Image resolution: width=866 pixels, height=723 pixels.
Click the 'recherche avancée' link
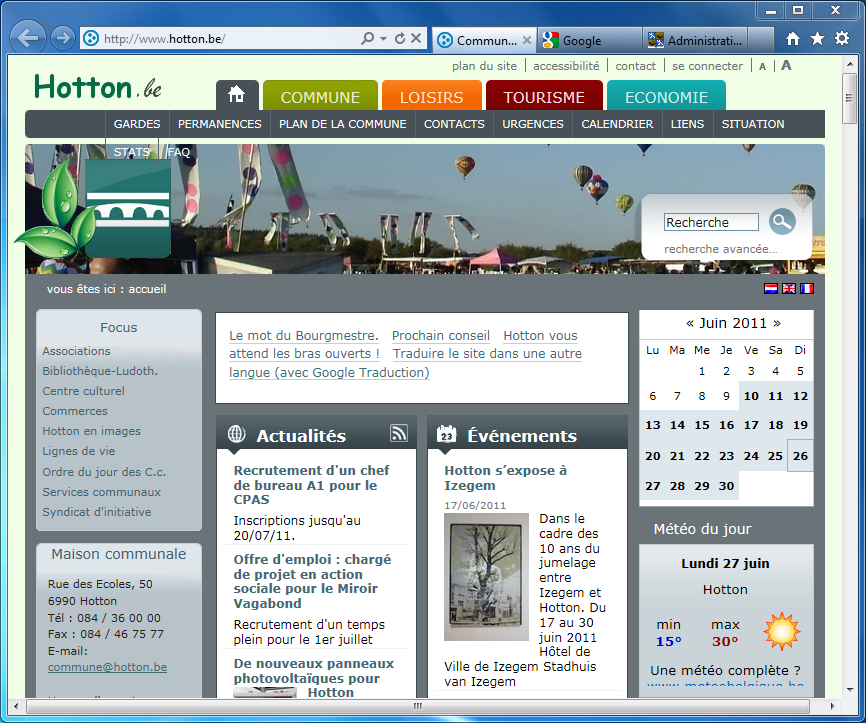click(720, 248)
